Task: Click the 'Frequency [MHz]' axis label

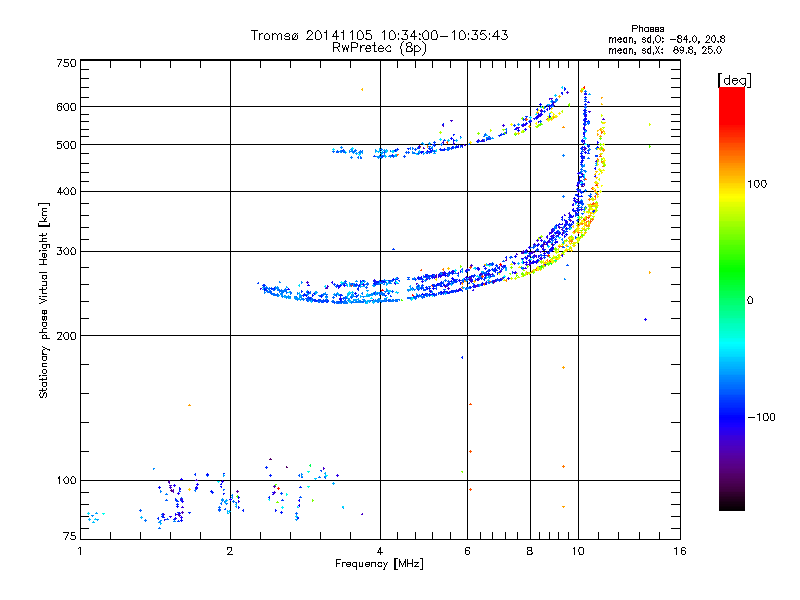Action: [379, 564]
